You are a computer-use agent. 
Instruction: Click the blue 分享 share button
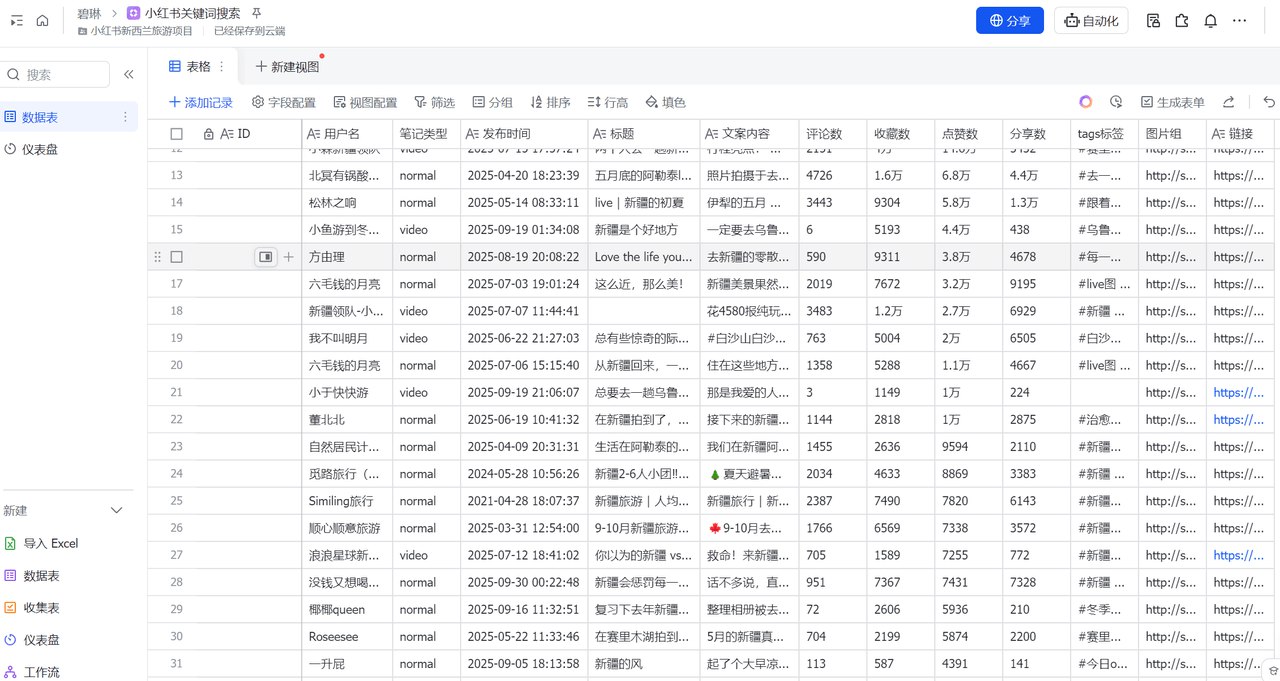(x=1009, y=20)
